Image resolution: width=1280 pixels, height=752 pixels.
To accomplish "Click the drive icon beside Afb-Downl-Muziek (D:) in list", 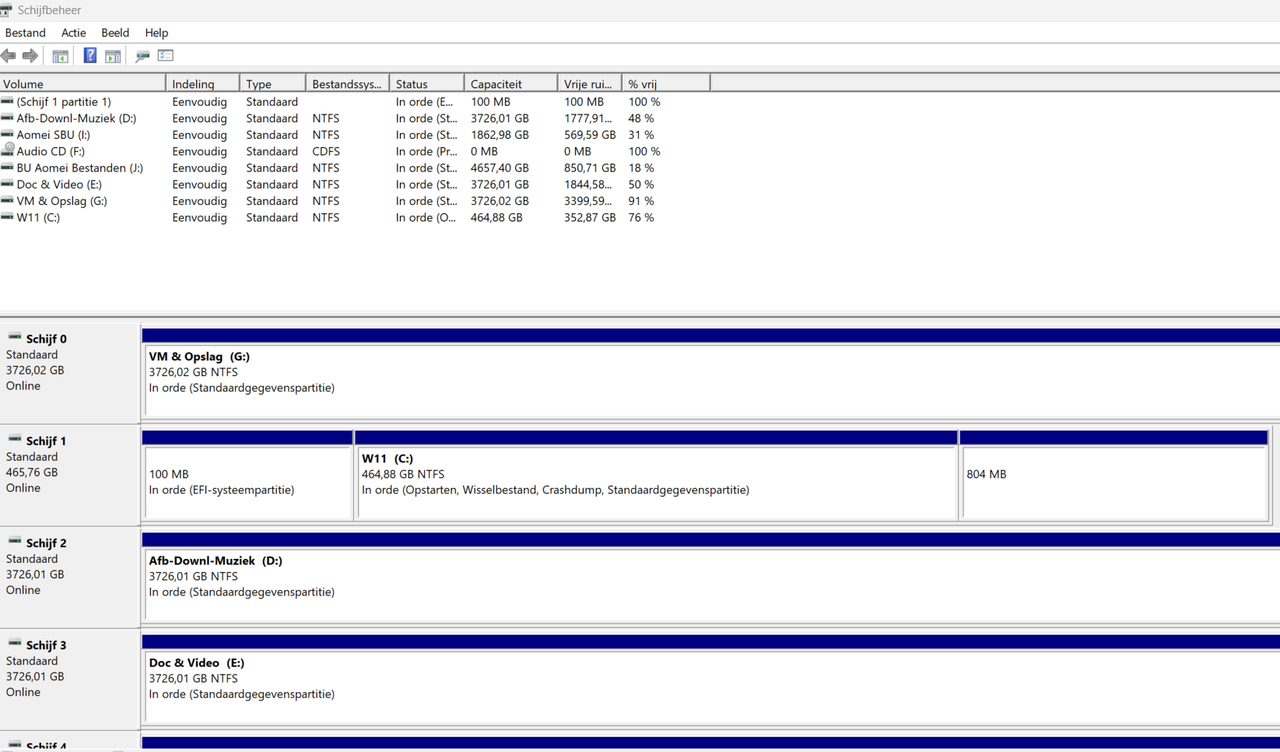I will coord(8,118).
